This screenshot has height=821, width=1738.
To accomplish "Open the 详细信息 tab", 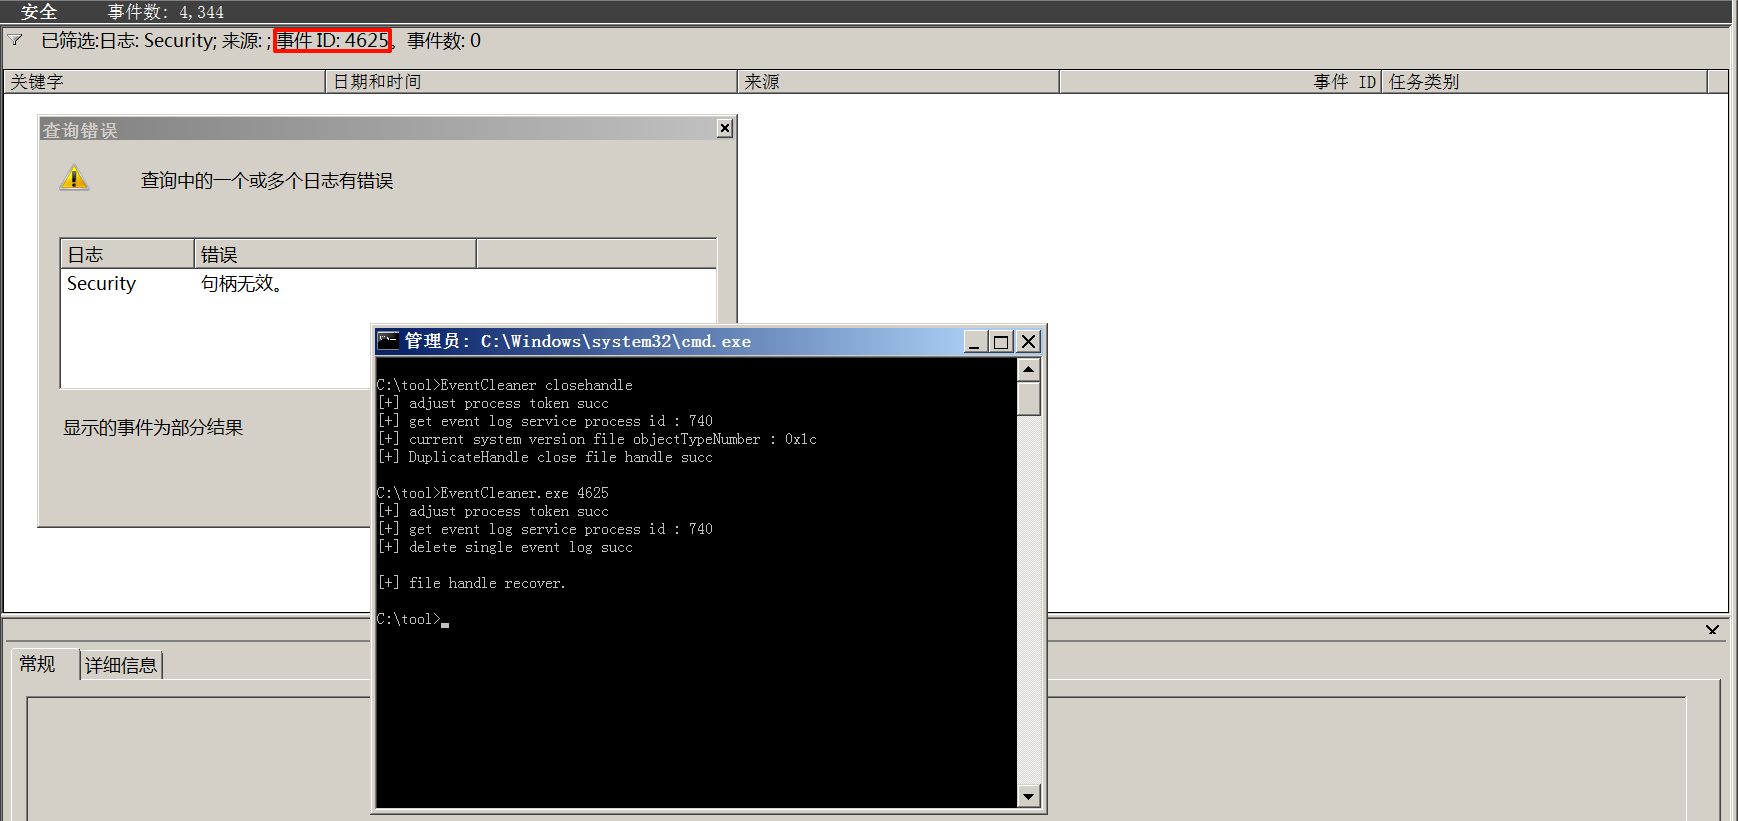I will [121, 665].
